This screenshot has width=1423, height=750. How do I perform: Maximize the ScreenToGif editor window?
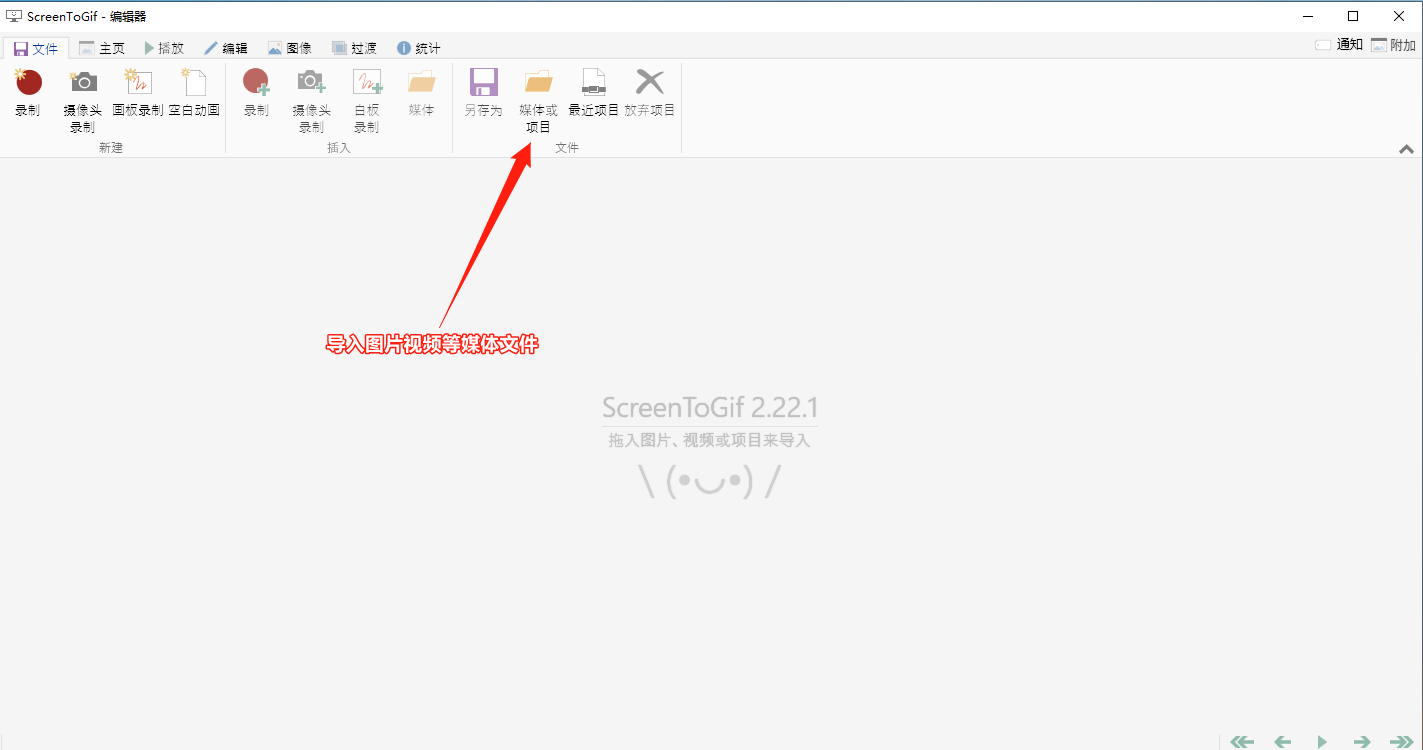click(1353, 15)
